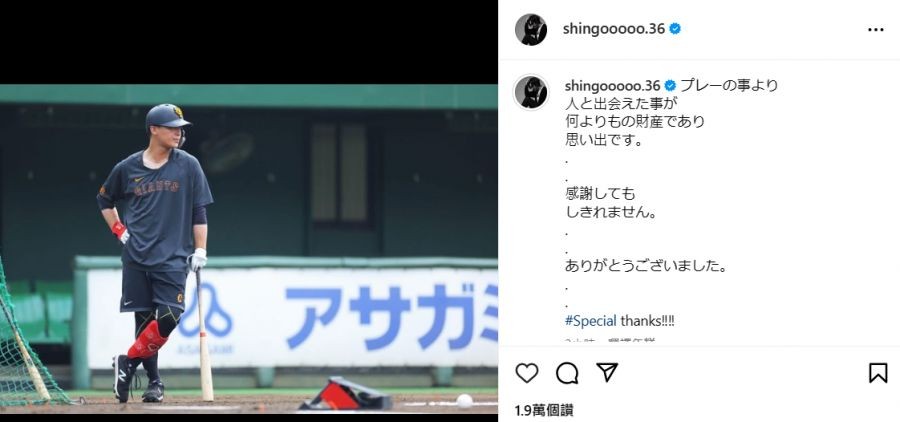
Task: Open profile picture in post header
Action: pos(530,29)
